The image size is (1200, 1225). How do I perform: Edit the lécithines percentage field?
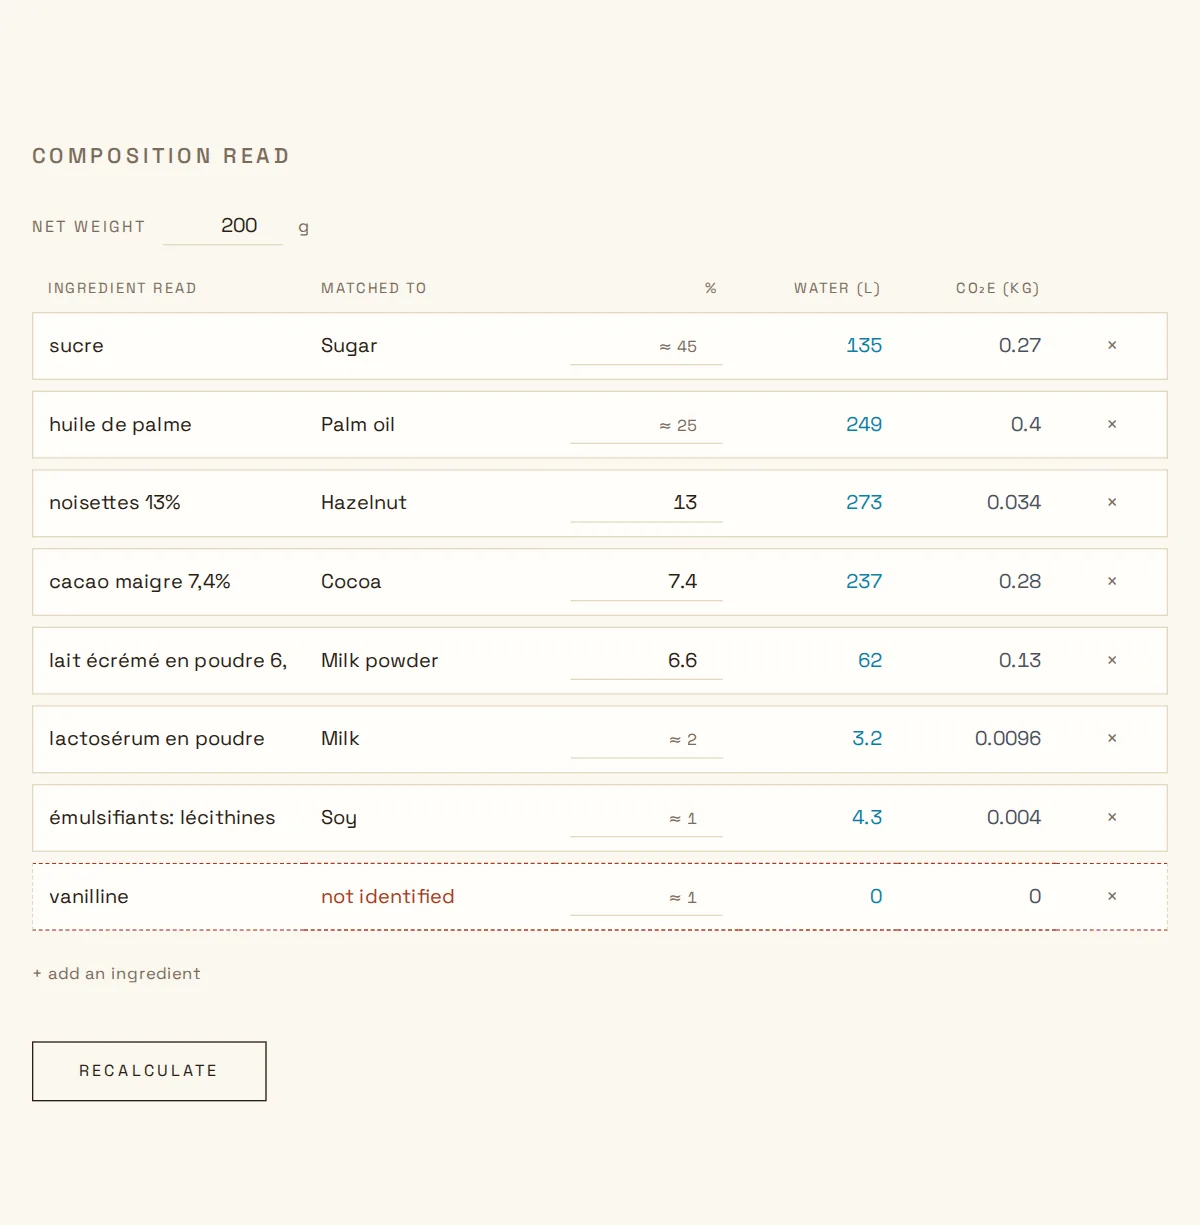click(x=646, y=818)
